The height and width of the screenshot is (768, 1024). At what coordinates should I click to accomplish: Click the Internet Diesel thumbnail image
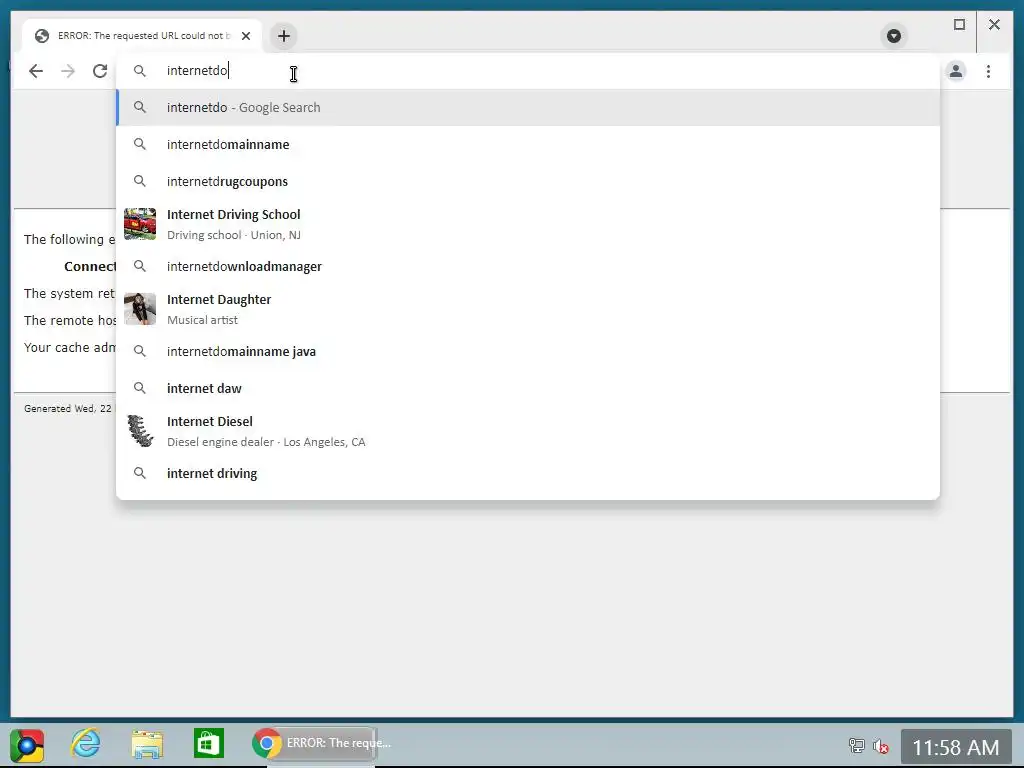(140, 431)
